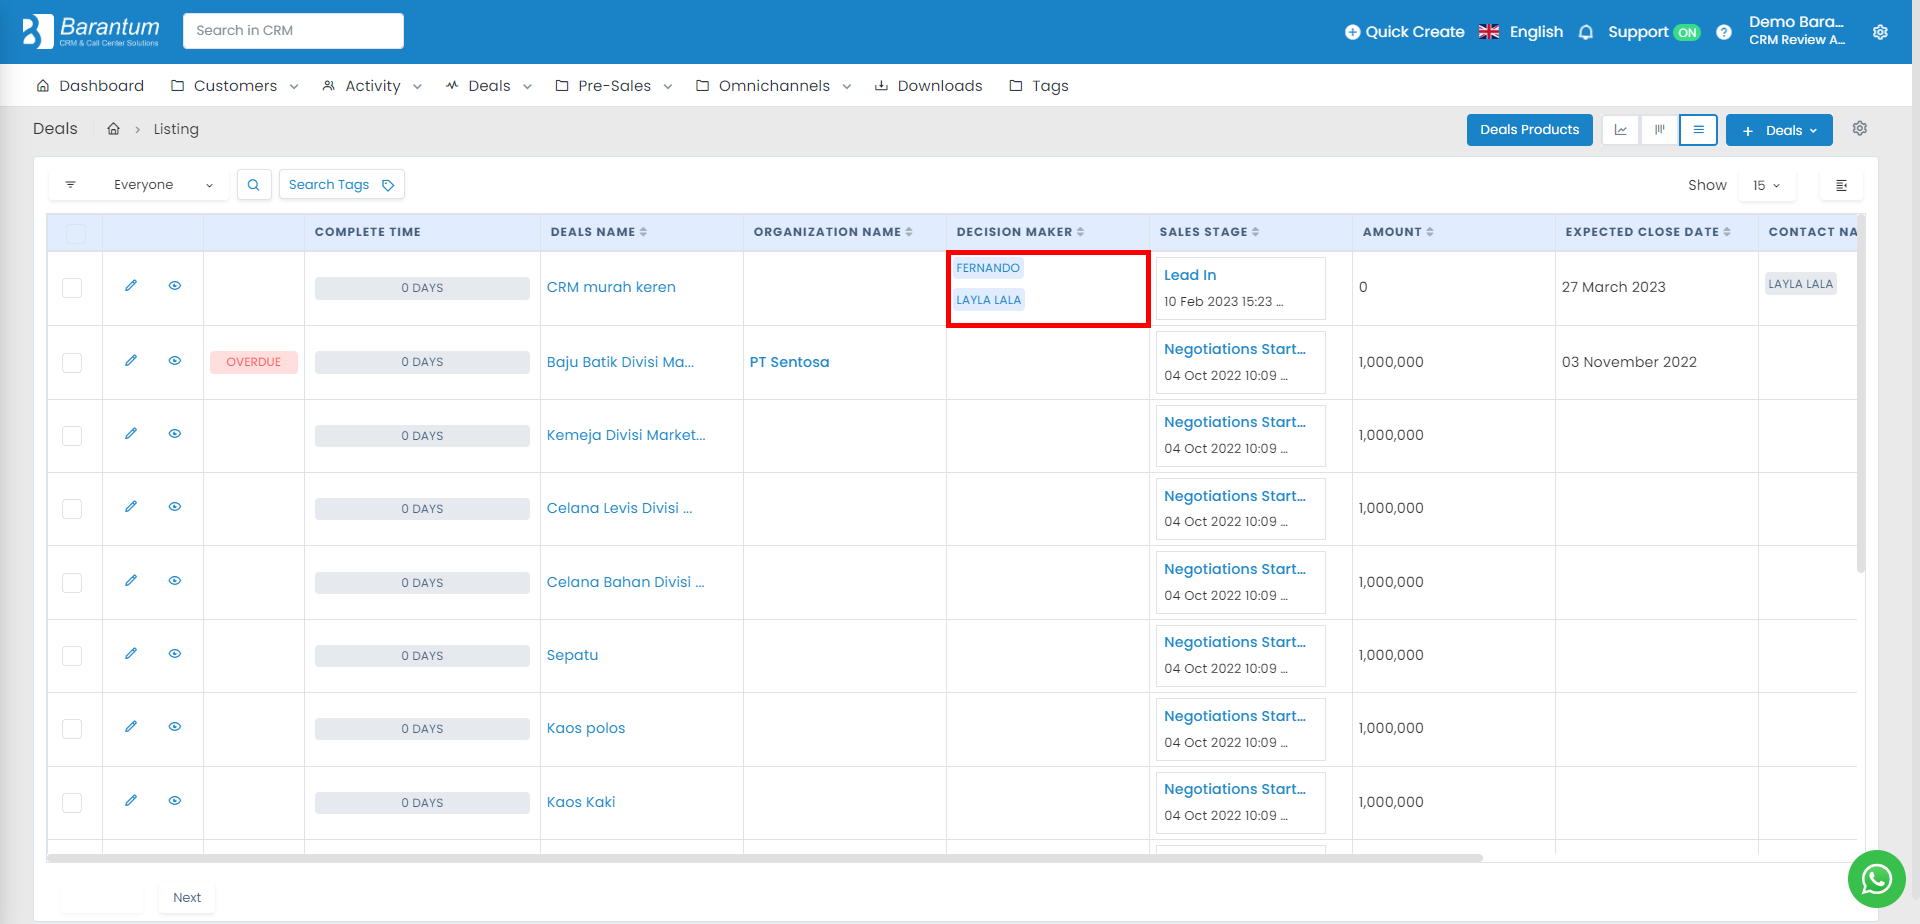Open the Downloads menu item
1920x924 pixels.
pos(928,86)
